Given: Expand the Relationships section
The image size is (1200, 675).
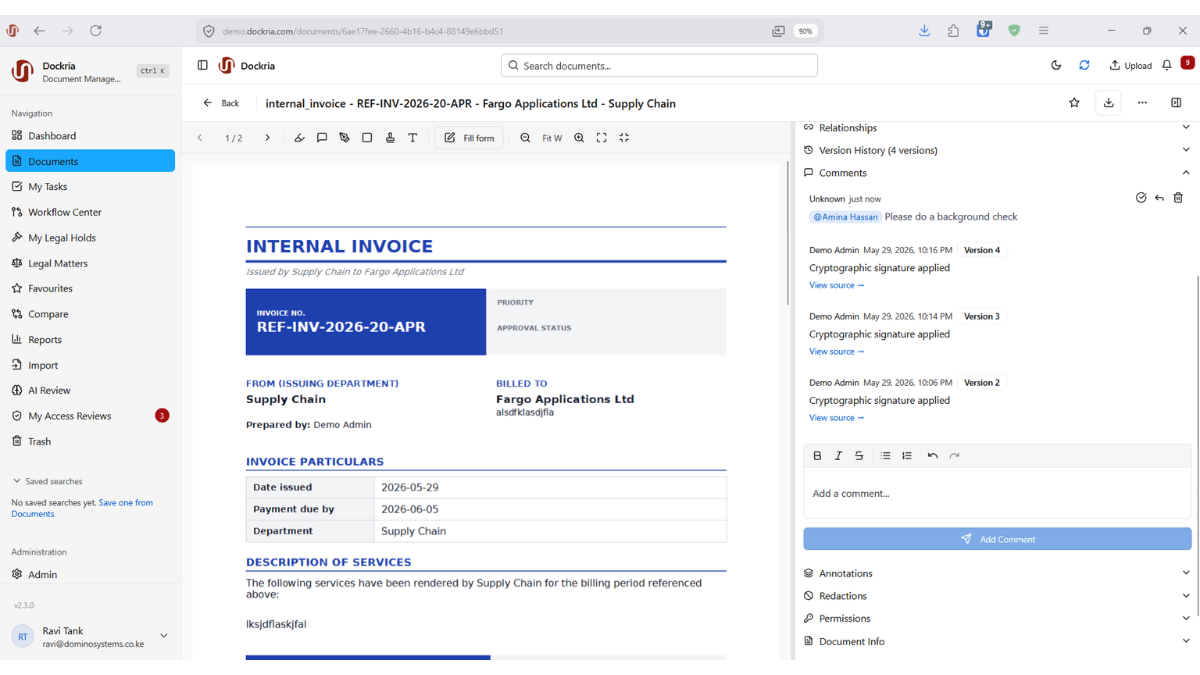Looking at the screenshot, I should [997, 128].
